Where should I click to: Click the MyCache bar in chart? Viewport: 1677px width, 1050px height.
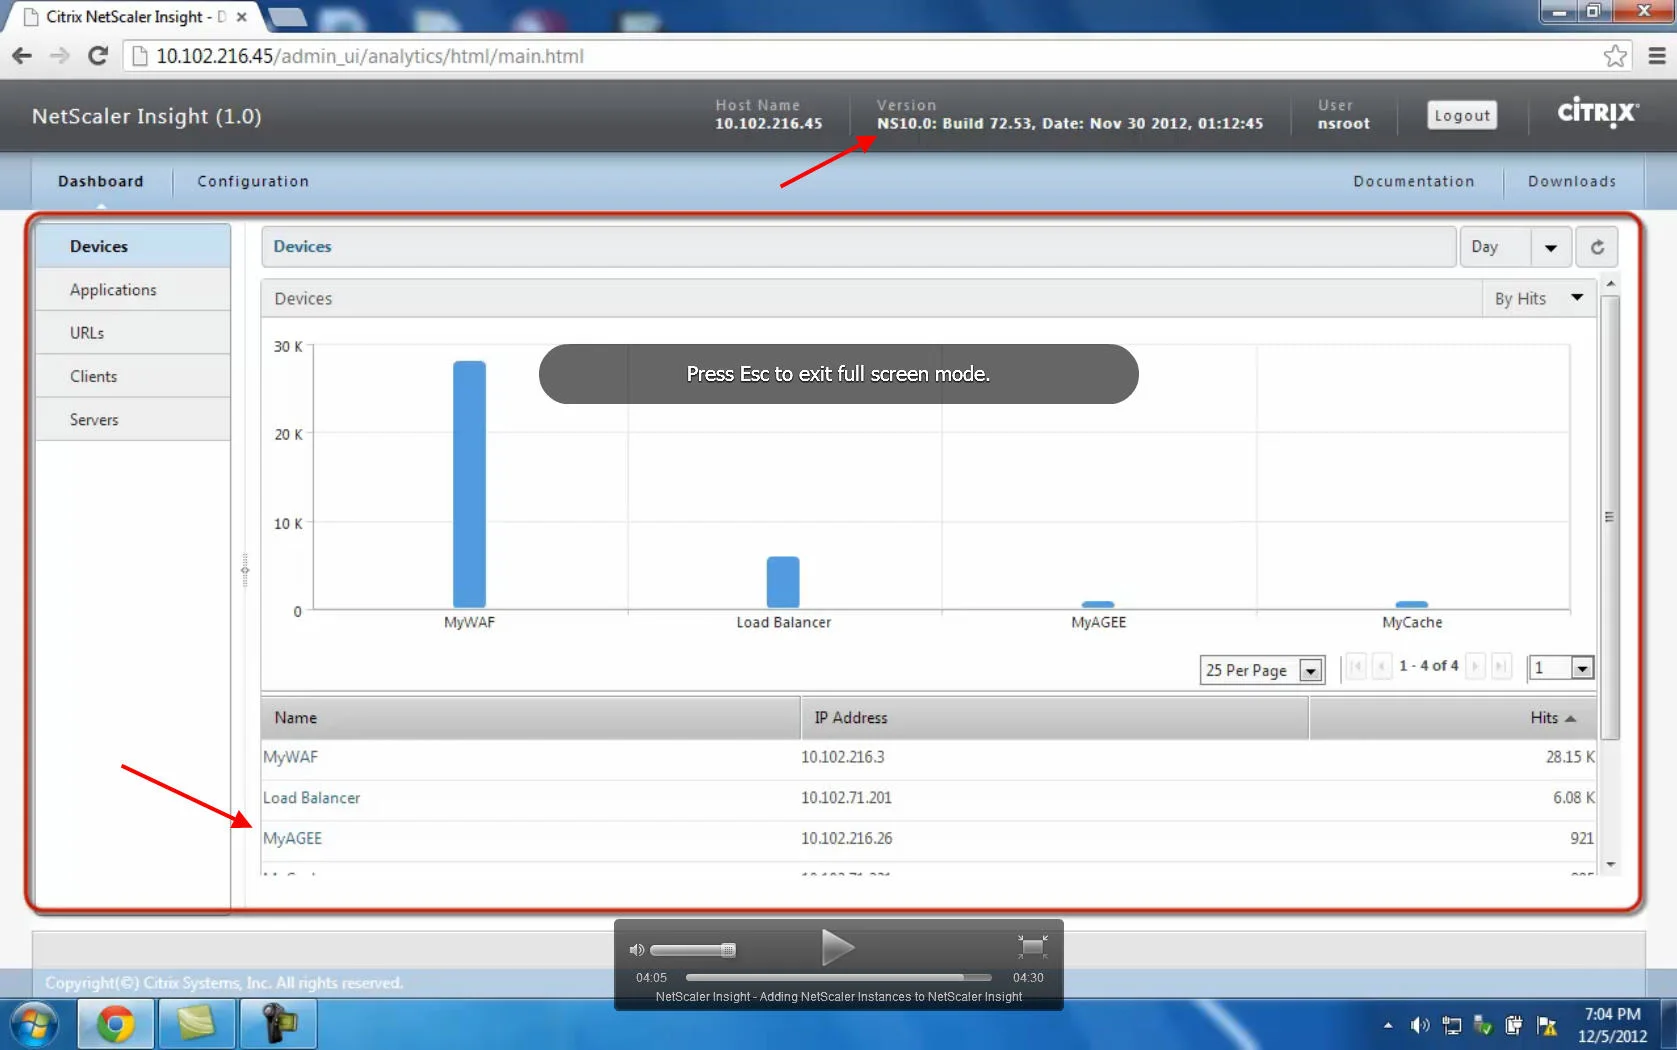[x=1412, y=604]
